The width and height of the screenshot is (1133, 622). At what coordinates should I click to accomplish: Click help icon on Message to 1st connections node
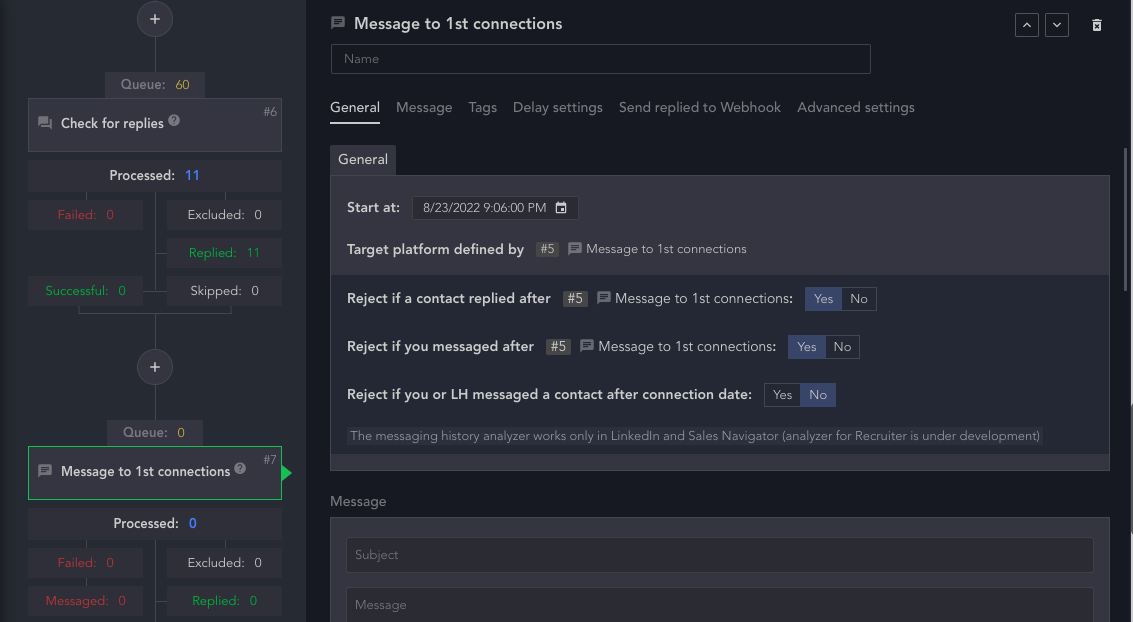tap(240, 469)
